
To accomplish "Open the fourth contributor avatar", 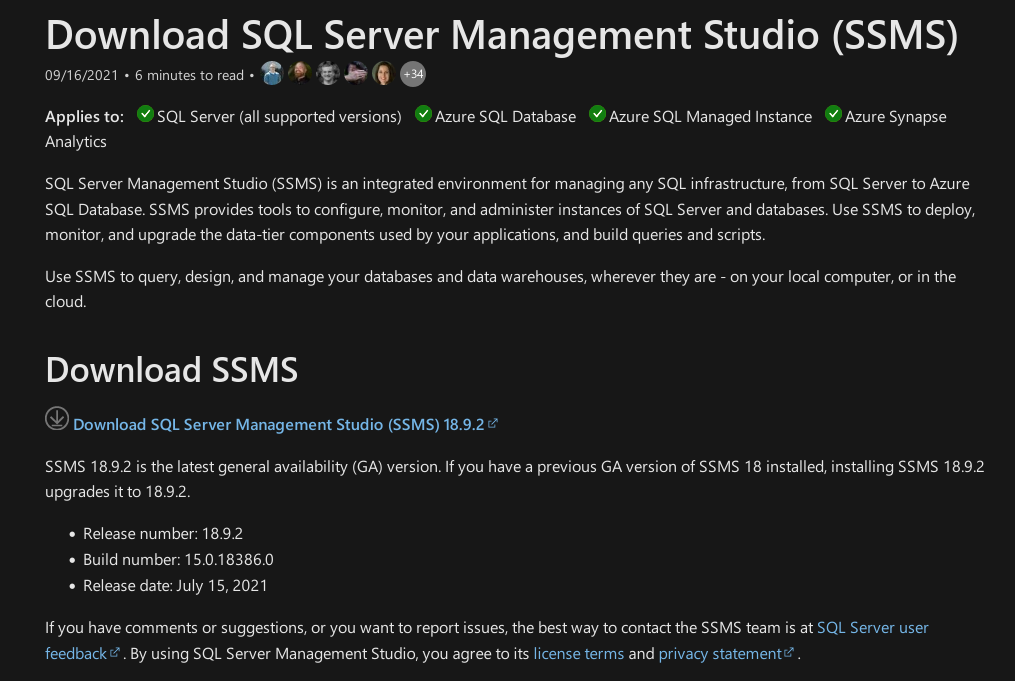I will point(356,74).
